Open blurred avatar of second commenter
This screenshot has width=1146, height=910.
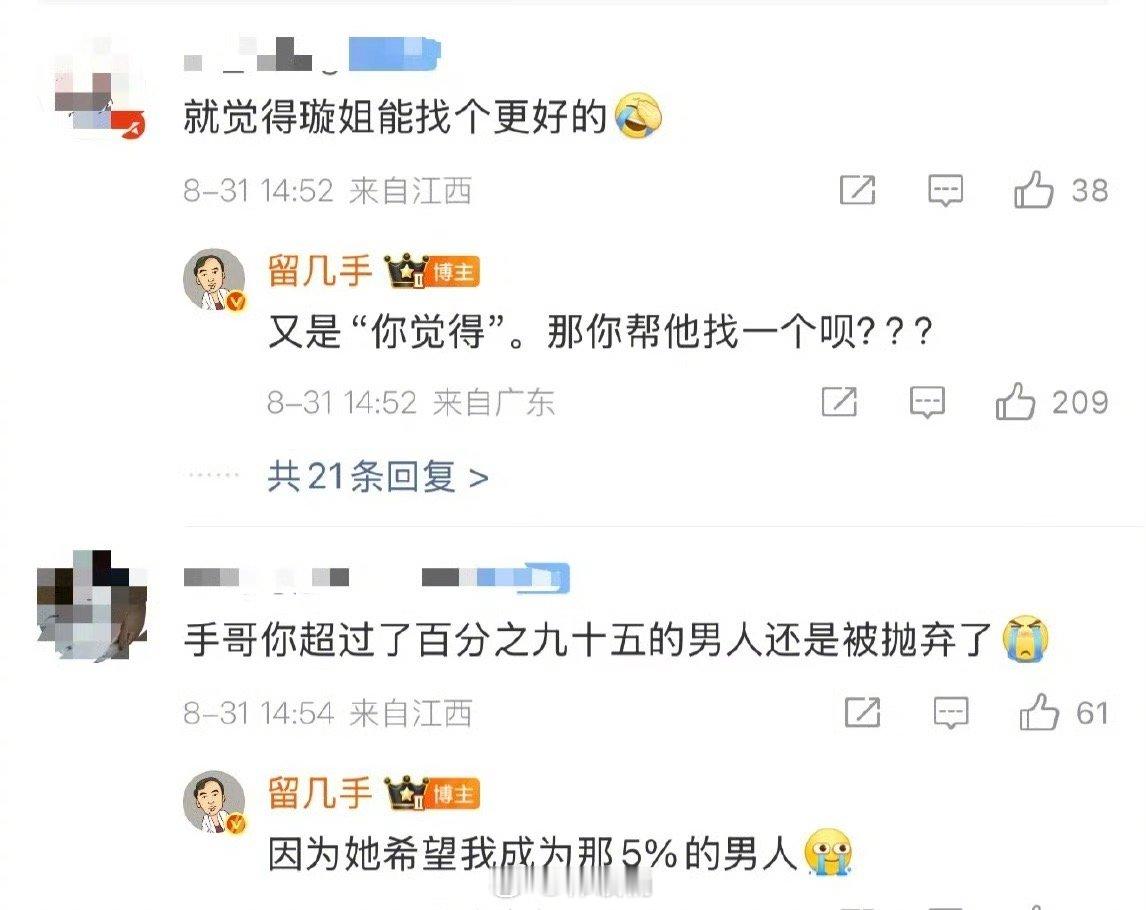pyautogui.click(x=92, y=607)
